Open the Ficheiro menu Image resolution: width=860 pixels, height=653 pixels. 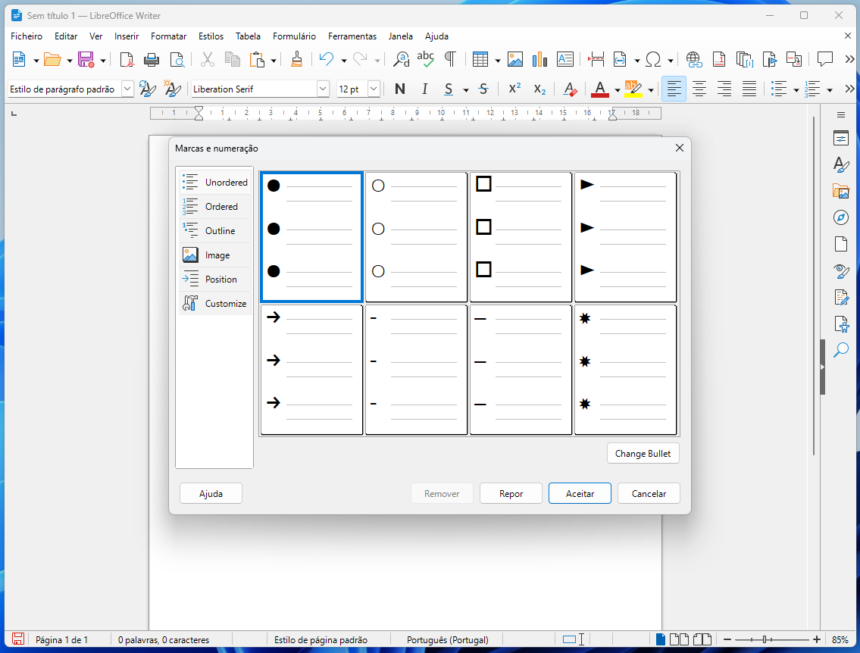[26, 36]
